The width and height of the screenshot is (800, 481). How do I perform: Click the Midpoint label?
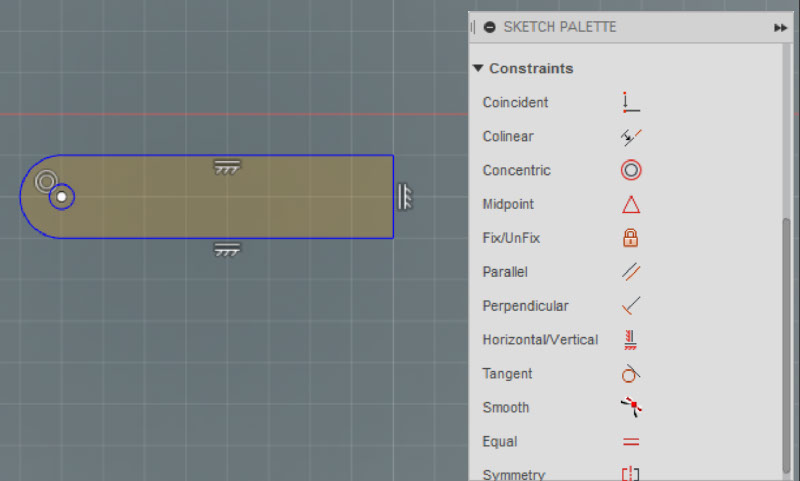click(x=508, y=205)
